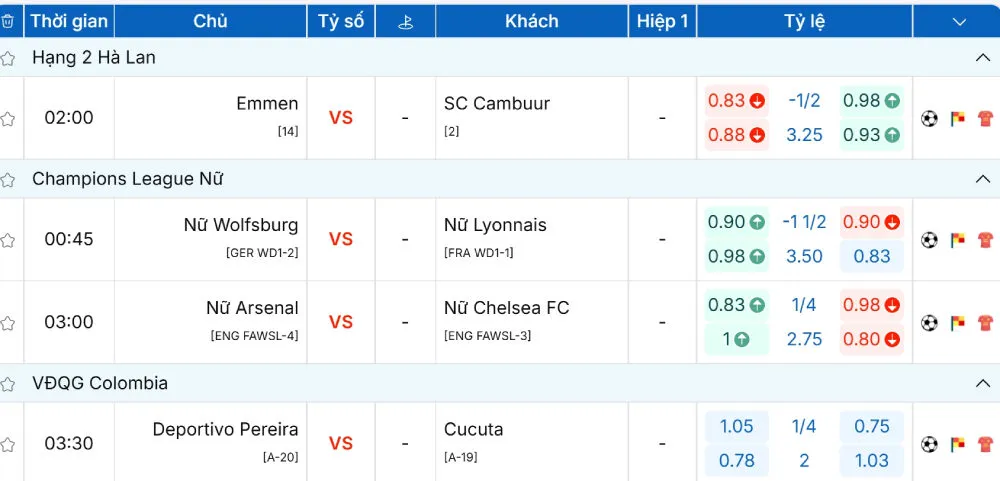The height and width of the screenshot is (481, 1000).
Task: Click the corner flag icon in the header
Action: pyautogui.click(x=405, y=21)
